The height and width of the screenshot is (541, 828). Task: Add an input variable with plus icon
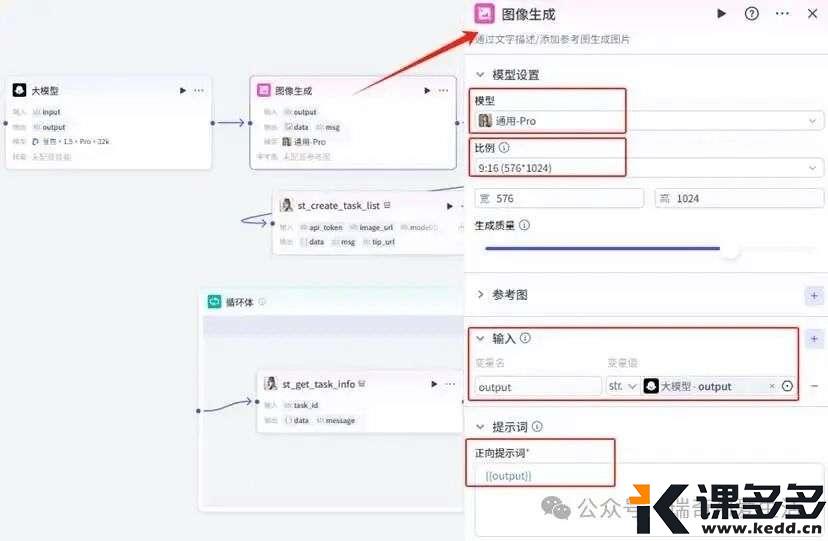[814, 339]
